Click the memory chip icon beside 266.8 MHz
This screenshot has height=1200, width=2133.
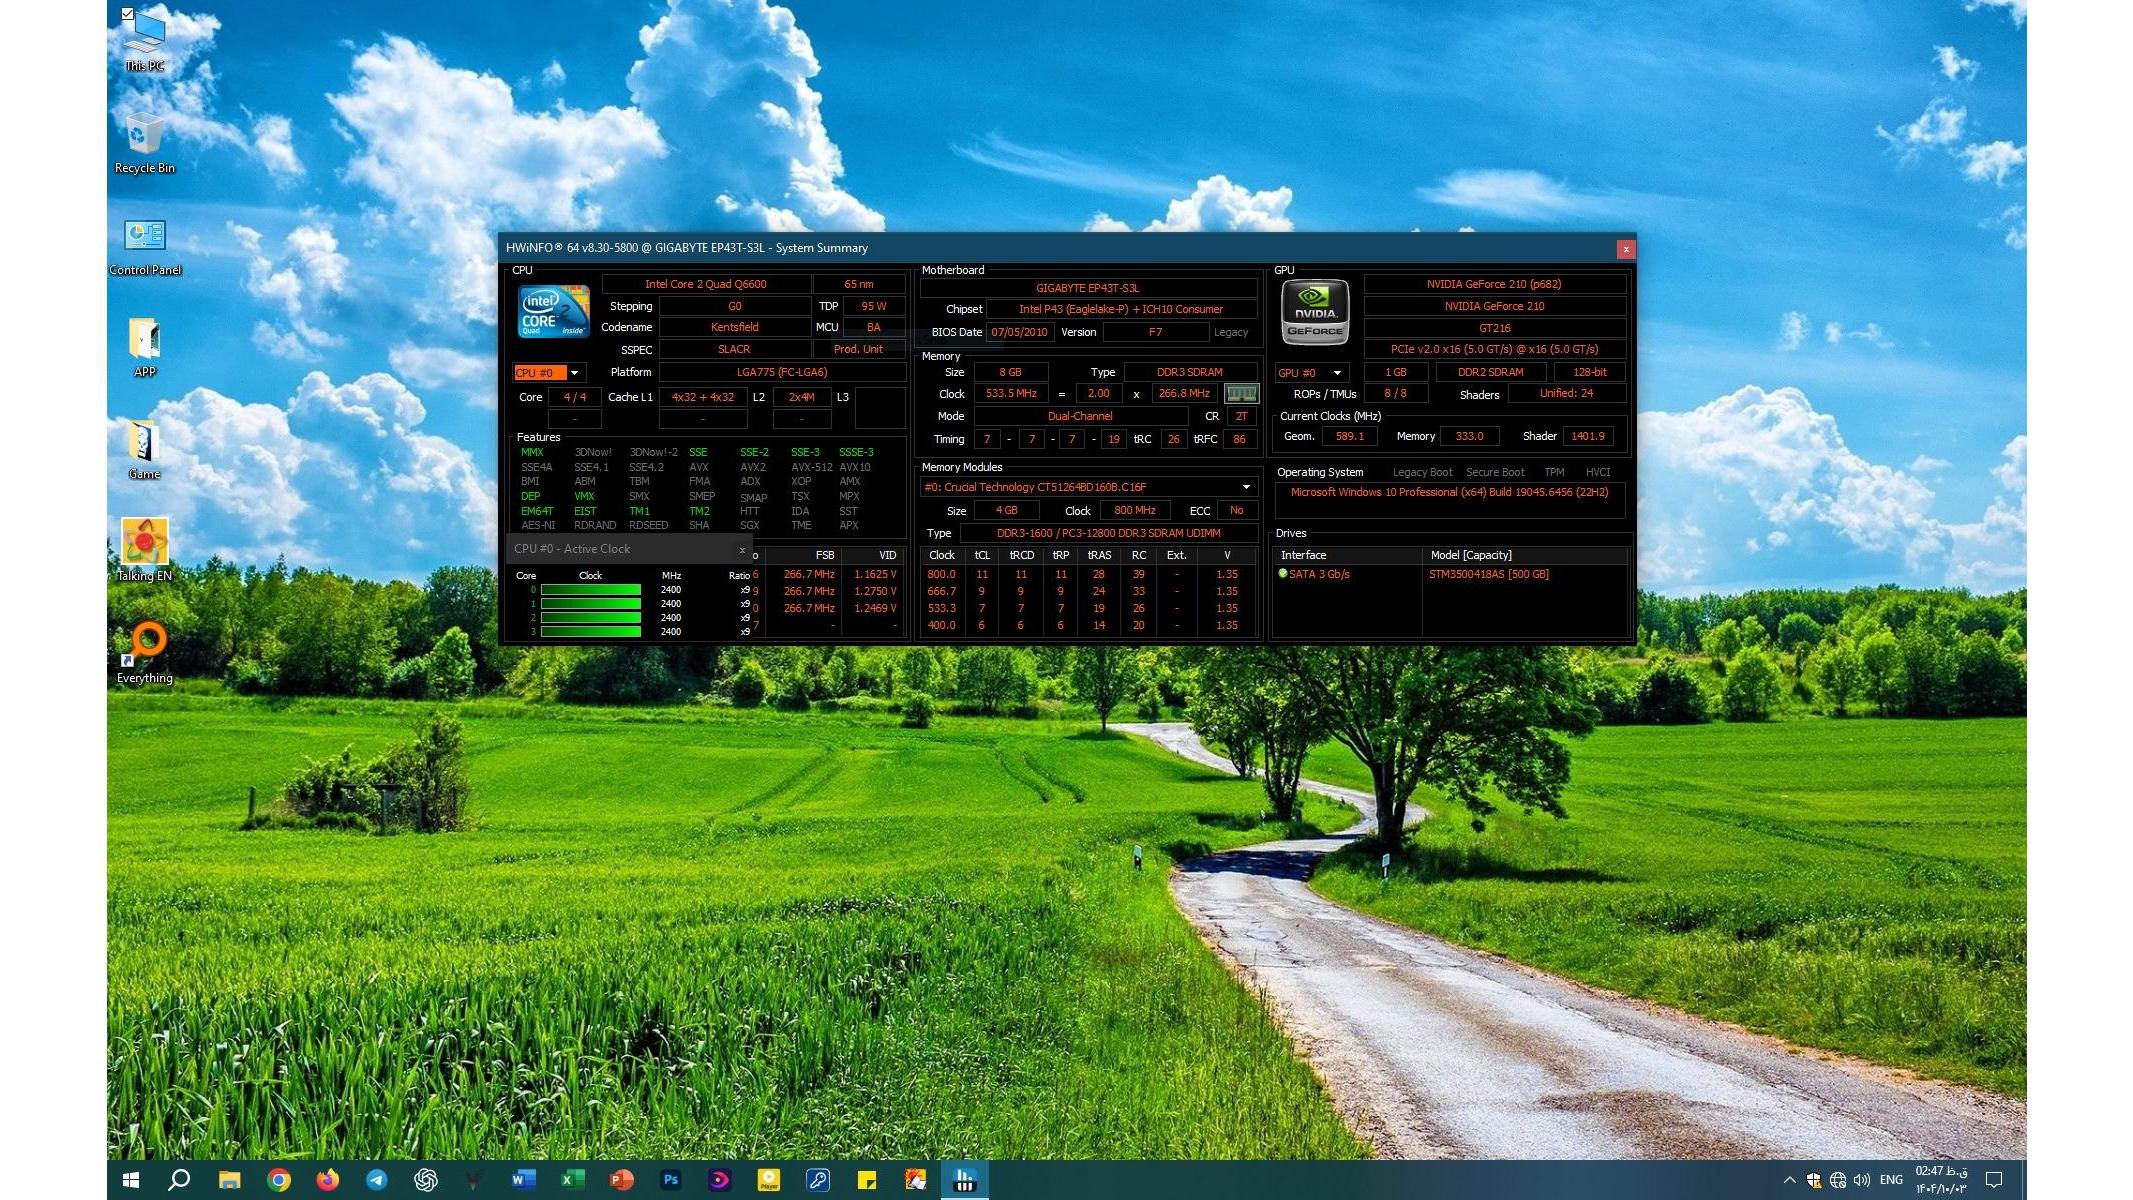(x=1241, y=394)
